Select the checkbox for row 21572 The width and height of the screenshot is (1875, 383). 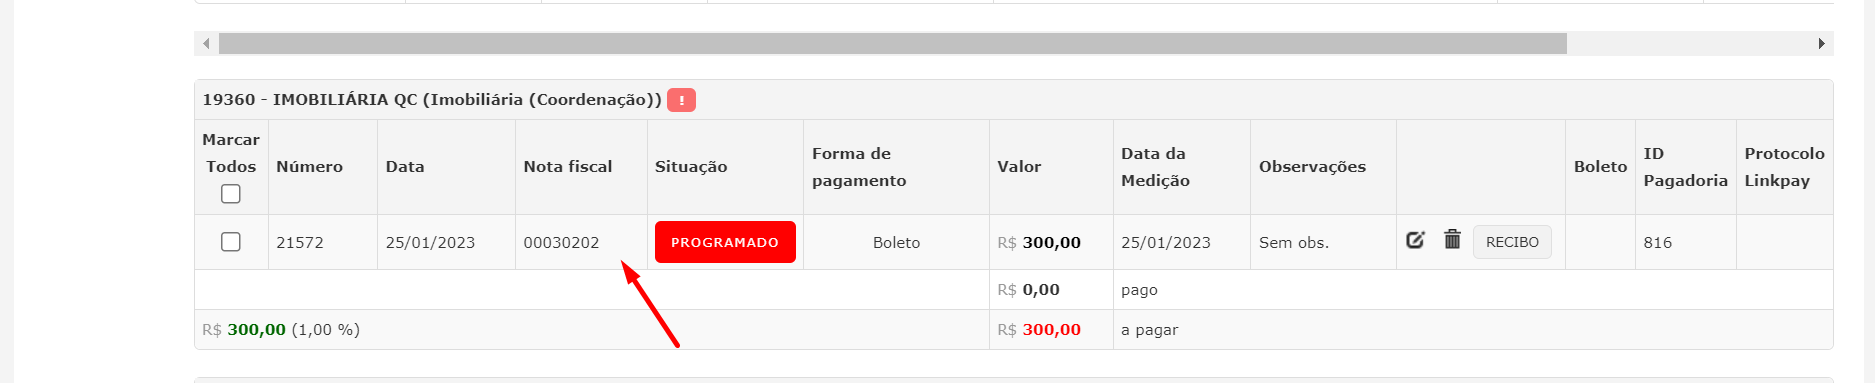[x=231, y=242]
